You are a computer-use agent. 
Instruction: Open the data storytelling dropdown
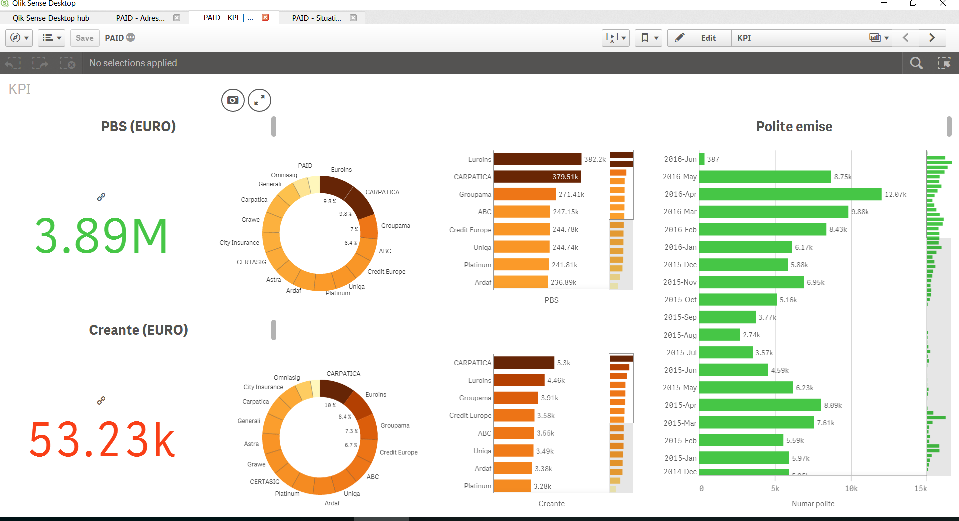615,38
